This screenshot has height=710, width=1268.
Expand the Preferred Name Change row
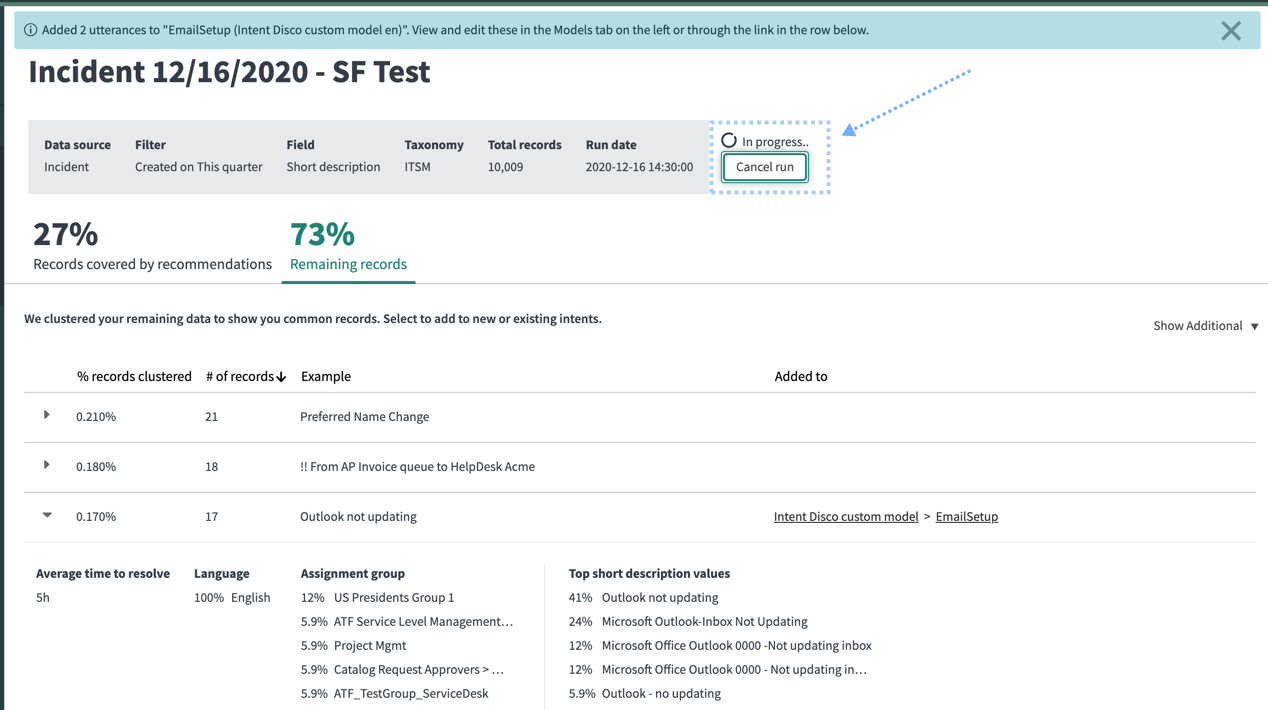[47, 415]
